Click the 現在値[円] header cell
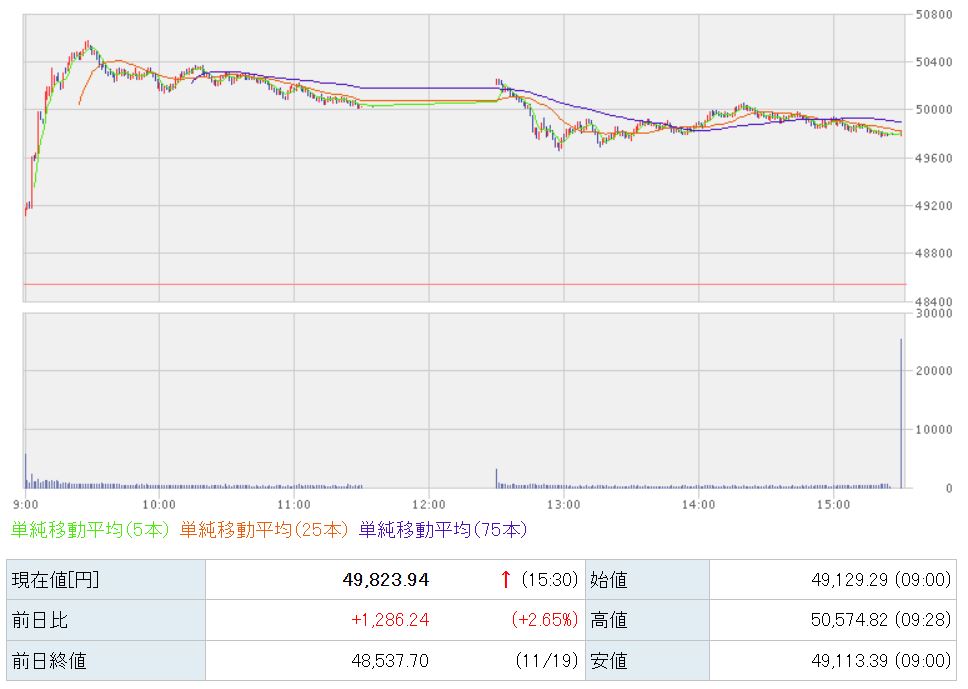The width and height of the screenshot is (968, 689). coord(55,579)
